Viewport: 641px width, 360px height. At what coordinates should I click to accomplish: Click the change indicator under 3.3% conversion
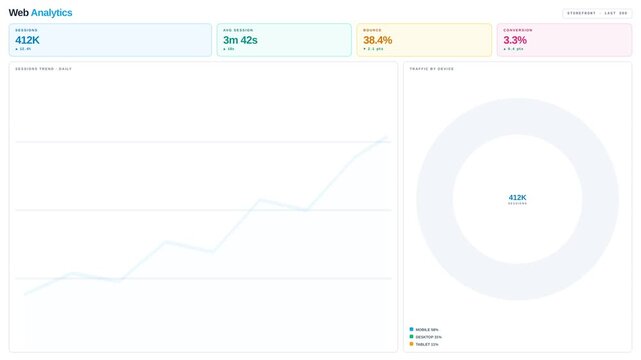(513, 49)
